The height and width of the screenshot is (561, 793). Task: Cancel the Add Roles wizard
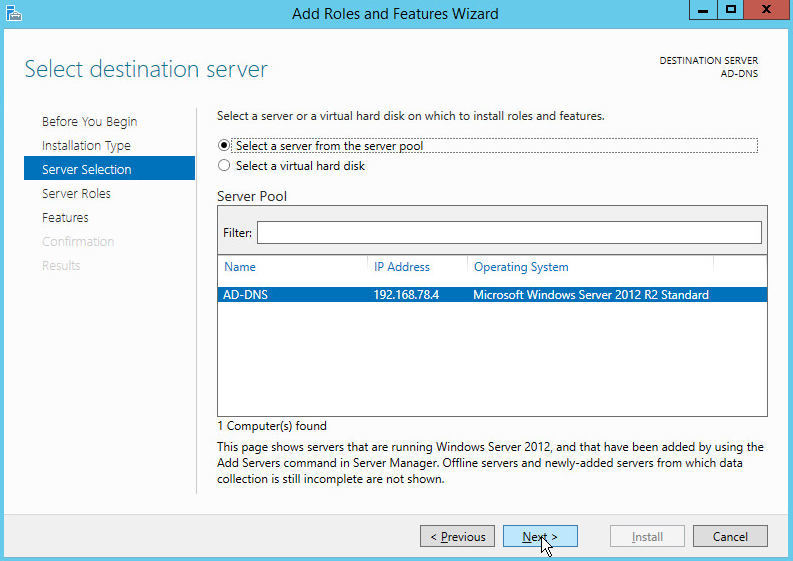tap(730, 537)
